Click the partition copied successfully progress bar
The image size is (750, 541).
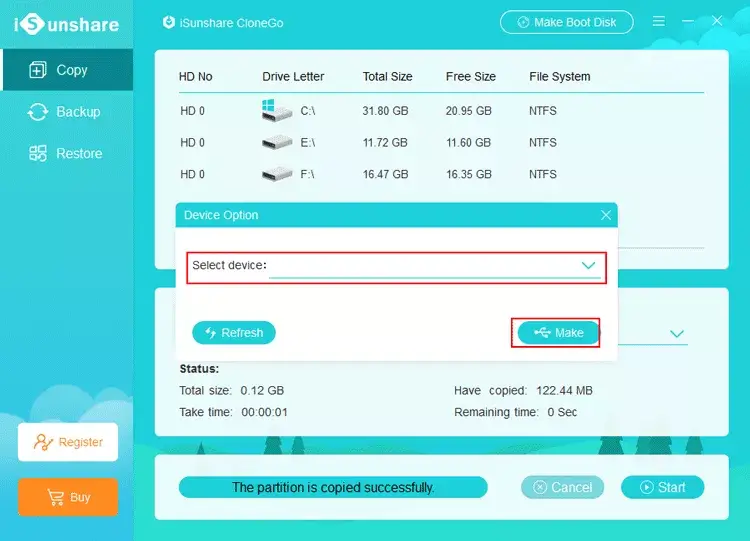tap(333, 487)
